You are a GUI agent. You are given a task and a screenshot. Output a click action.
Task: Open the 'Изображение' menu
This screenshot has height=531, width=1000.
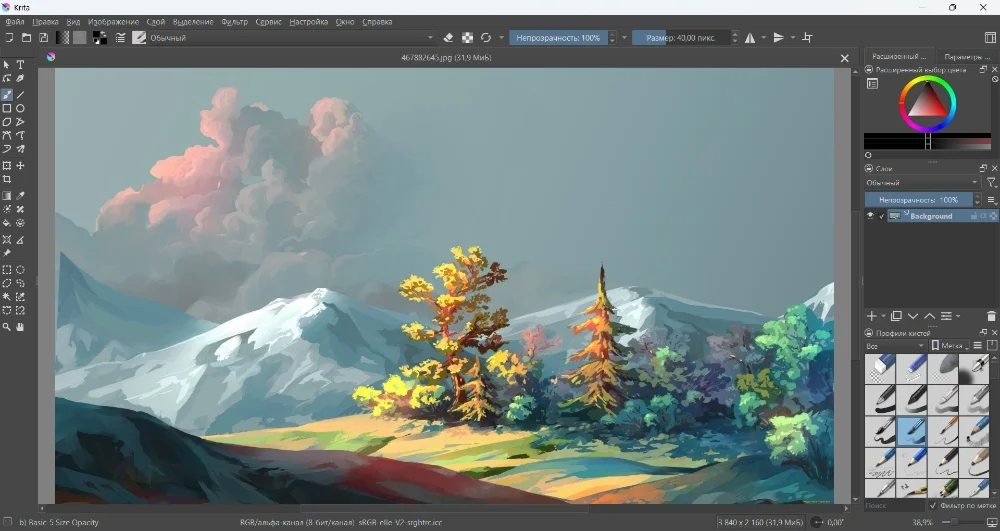[114, 22]
